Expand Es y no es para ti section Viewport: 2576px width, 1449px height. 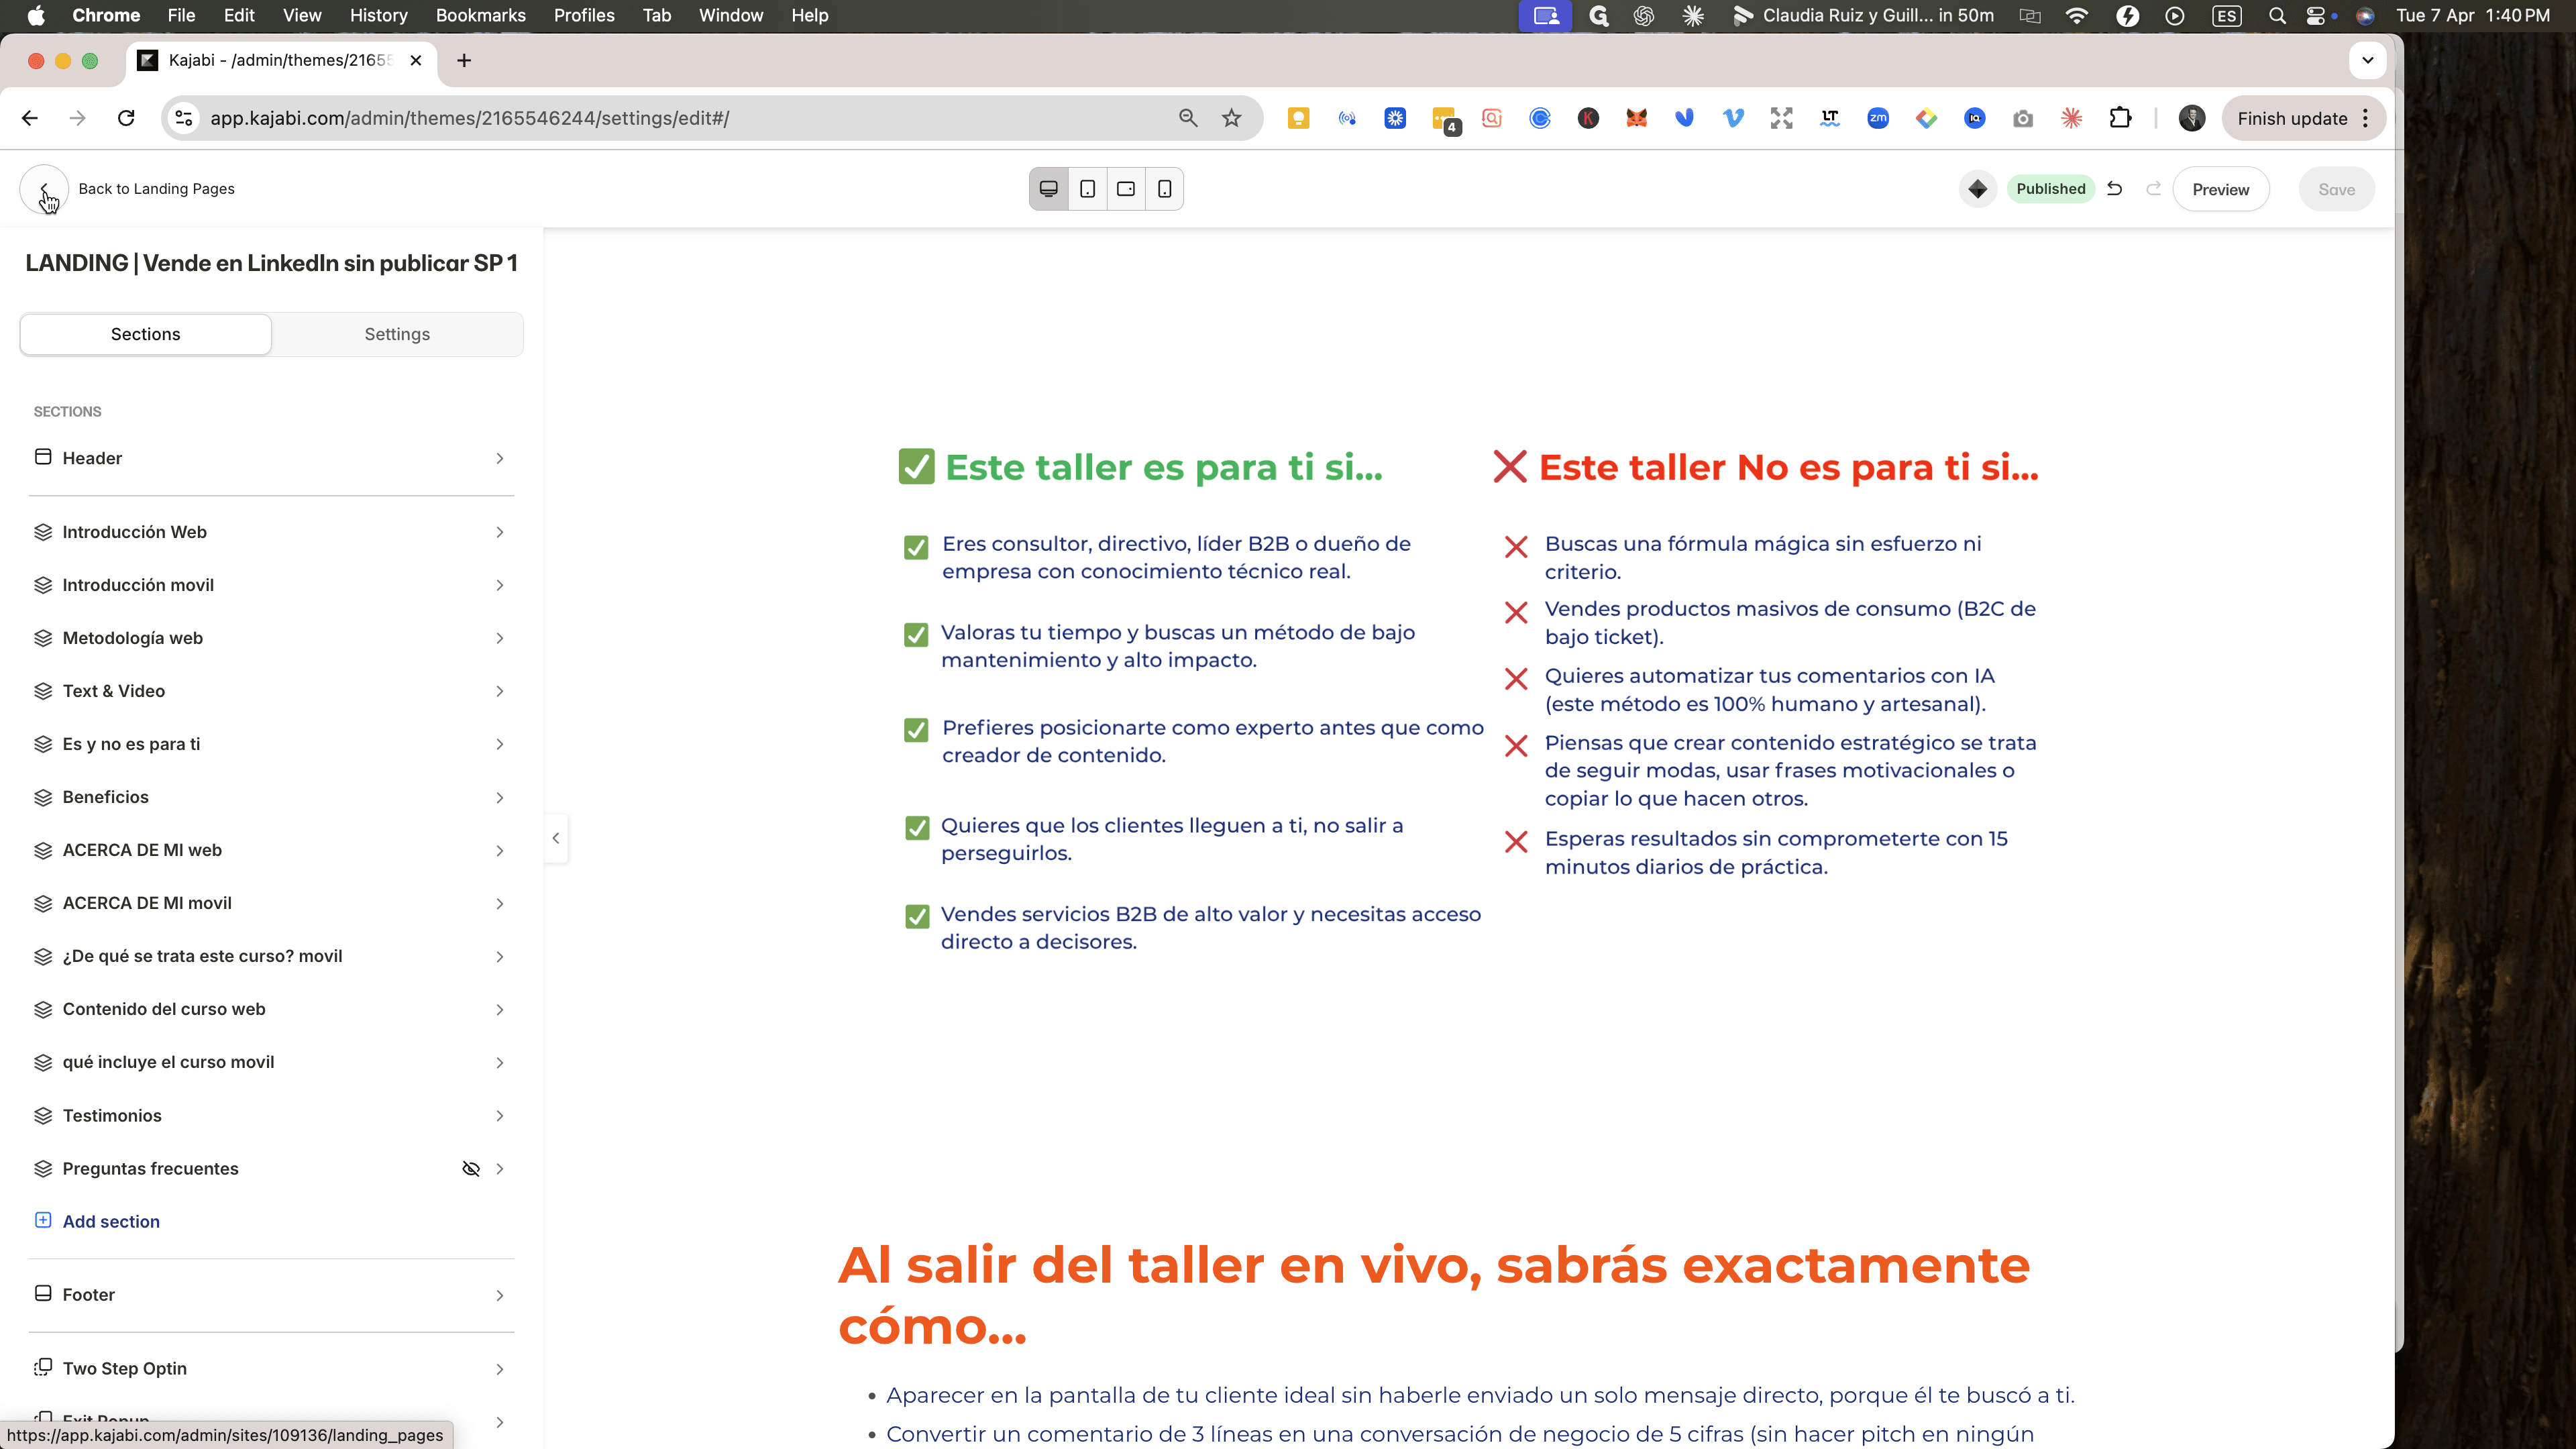click(x=271, y=744)
